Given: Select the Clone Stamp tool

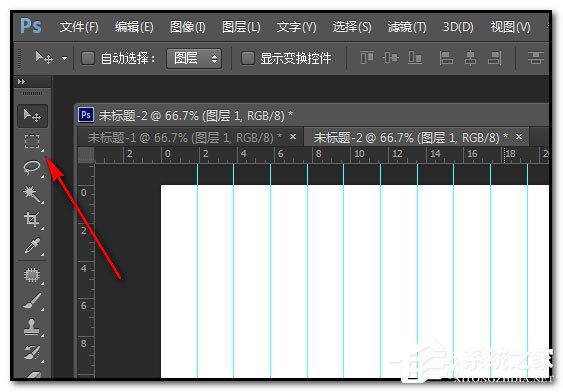Looking at the screenshot, I should click(32, 327).
